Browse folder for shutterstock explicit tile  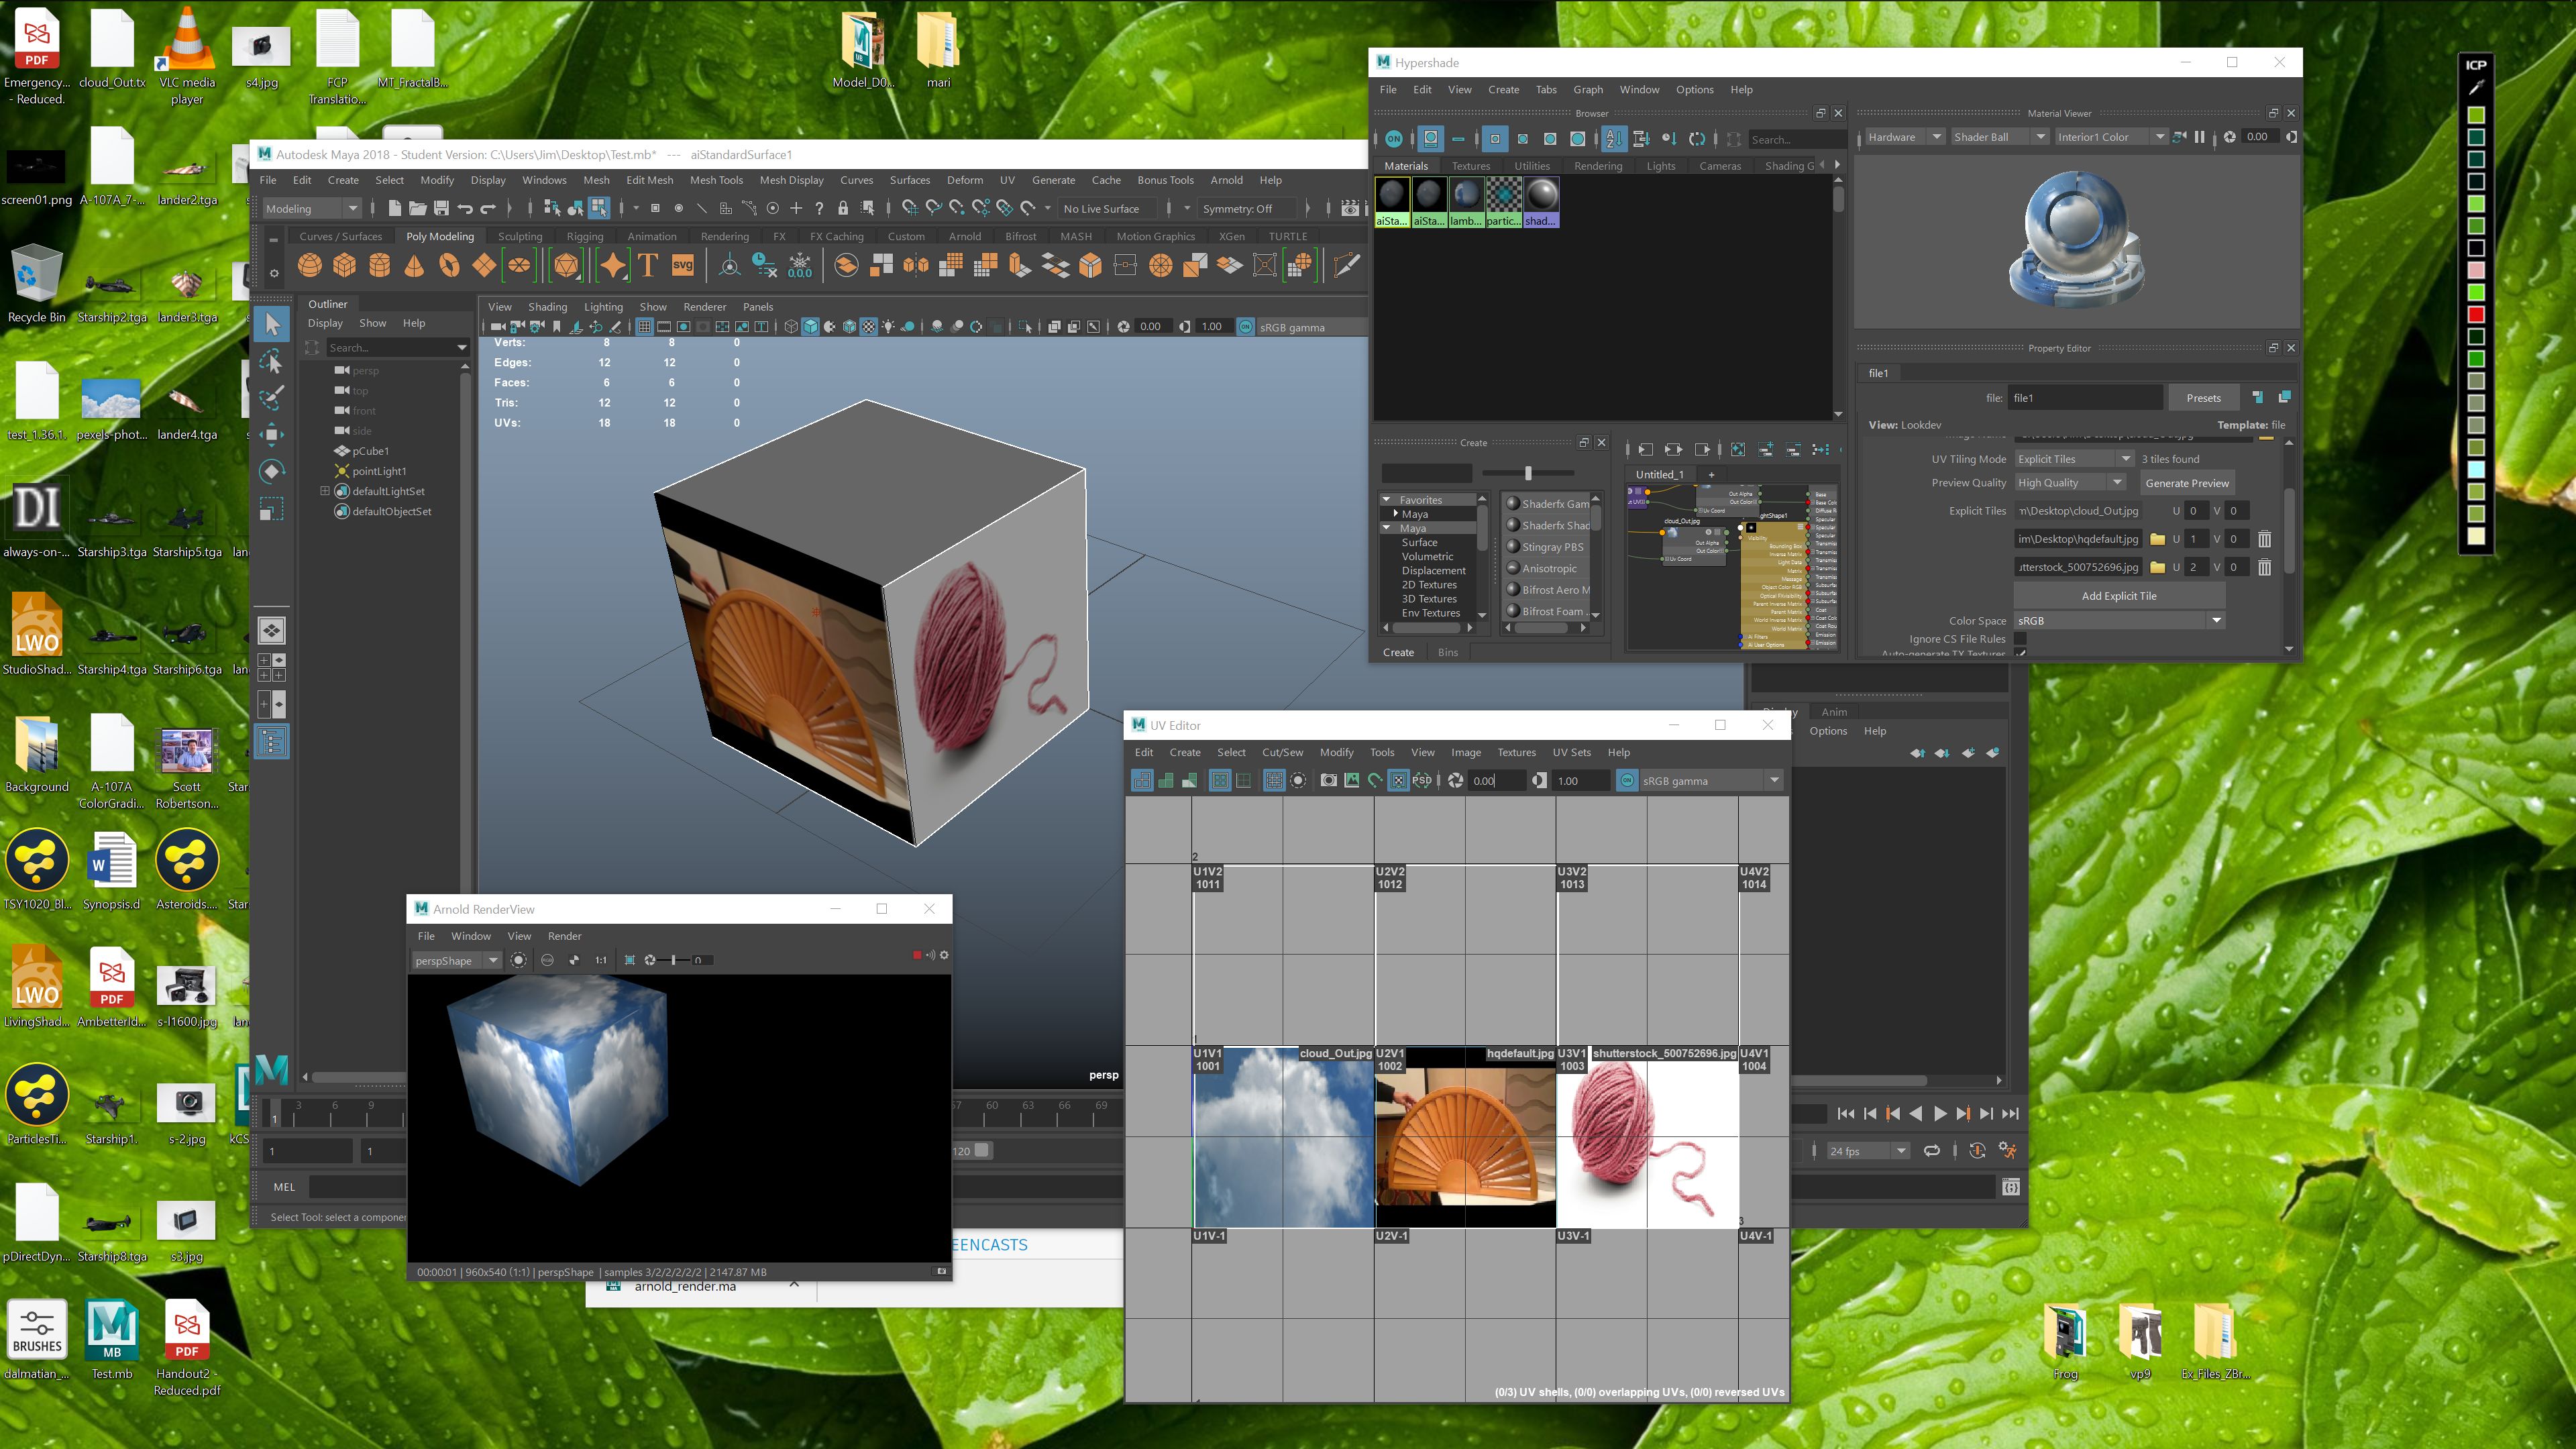click(2157, 567)
